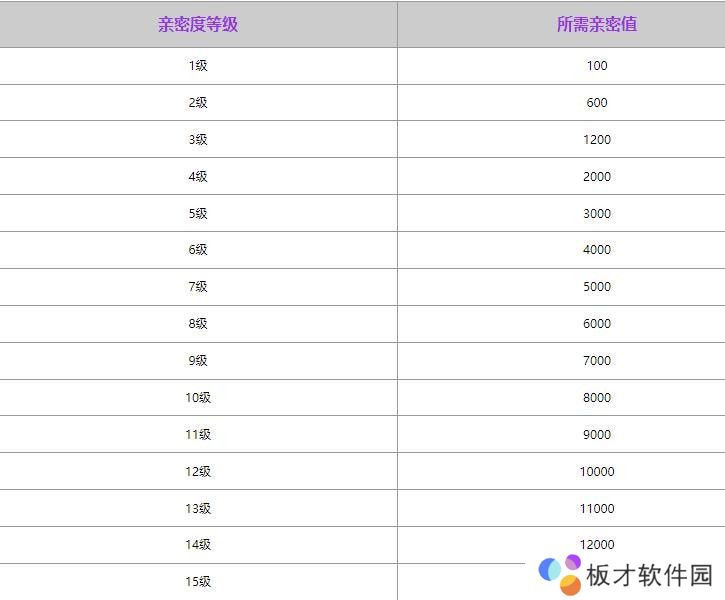This screenshot has width=725, height=600.
Task: Click the 6000 value cell
Action: (x=597, y=324)
